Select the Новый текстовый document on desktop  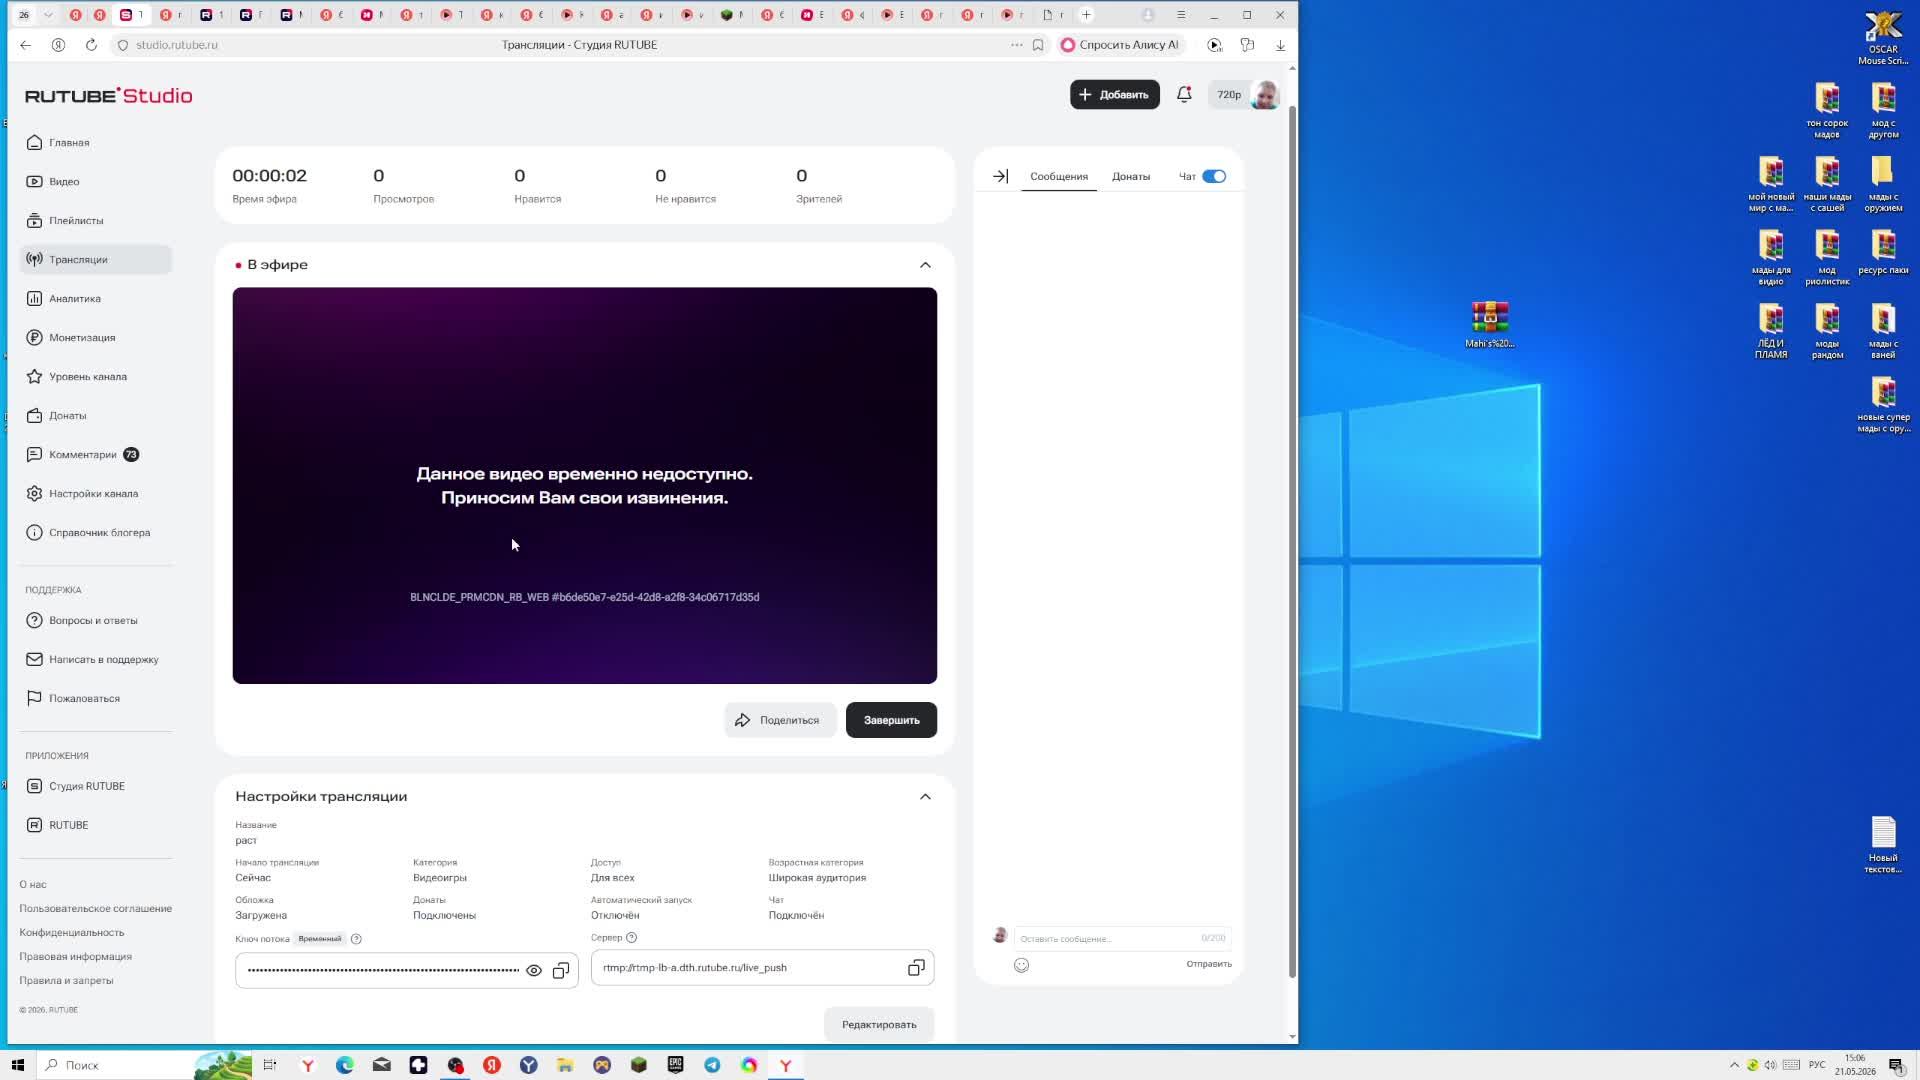(x=1883, y=845)
